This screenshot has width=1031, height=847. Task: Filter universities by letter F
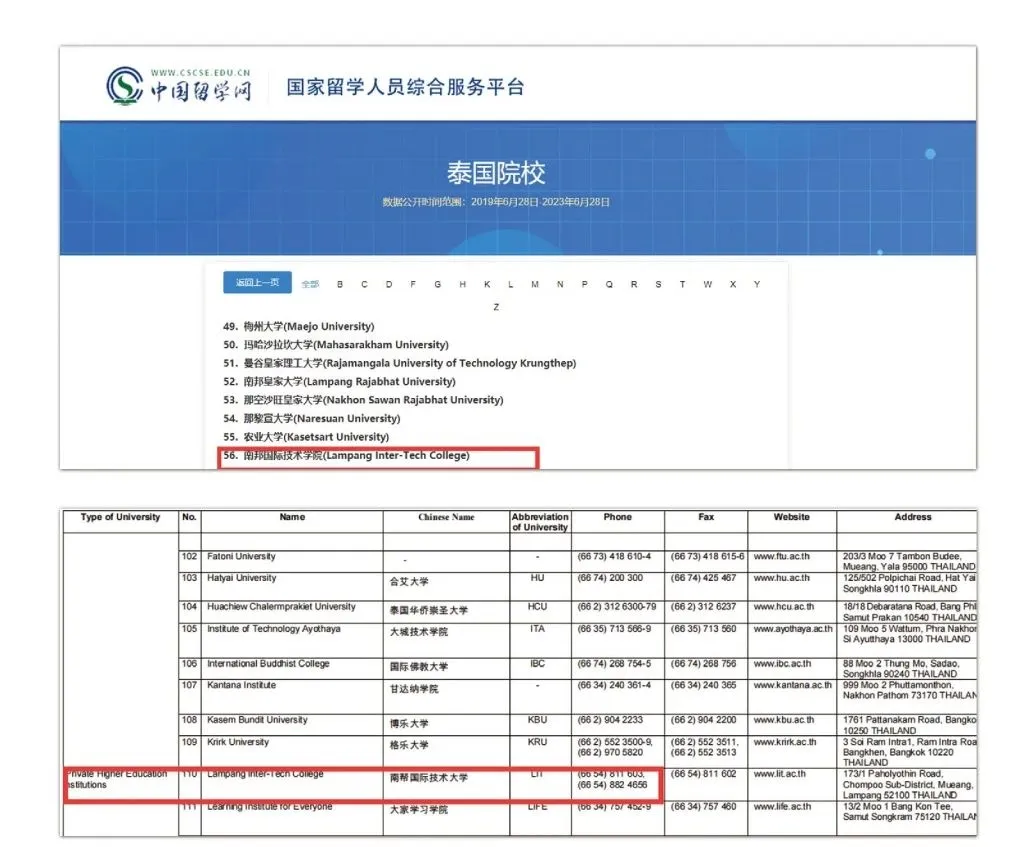tap(413, 284)
